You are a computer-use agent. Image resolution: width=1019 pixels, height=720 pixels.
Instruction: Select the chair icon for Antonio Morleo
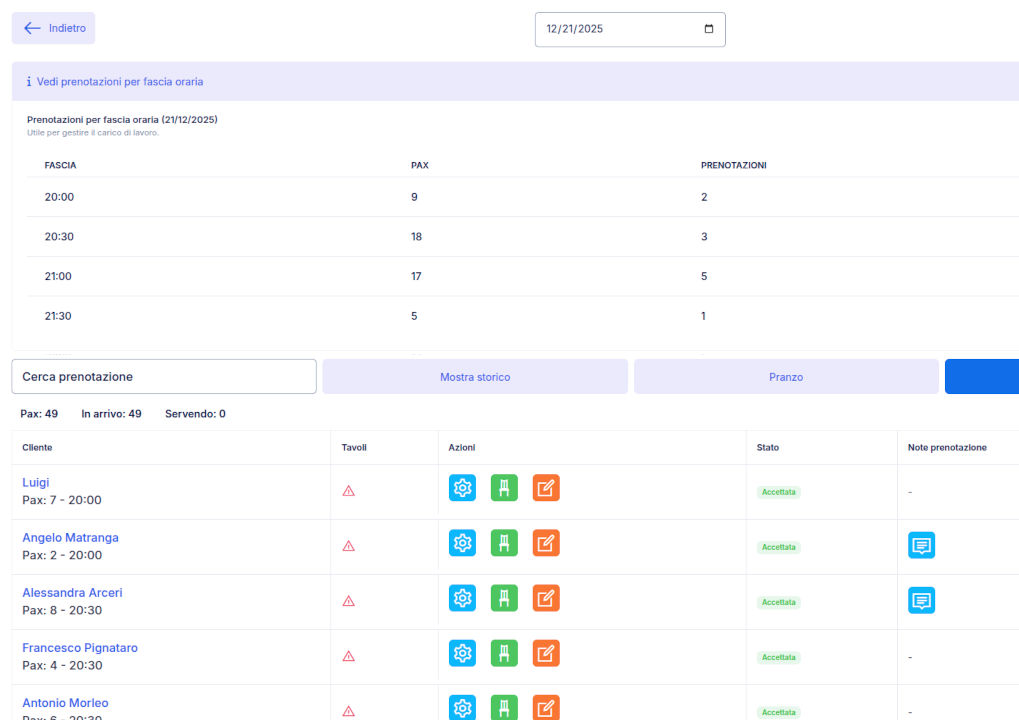[x=504, y=707]
